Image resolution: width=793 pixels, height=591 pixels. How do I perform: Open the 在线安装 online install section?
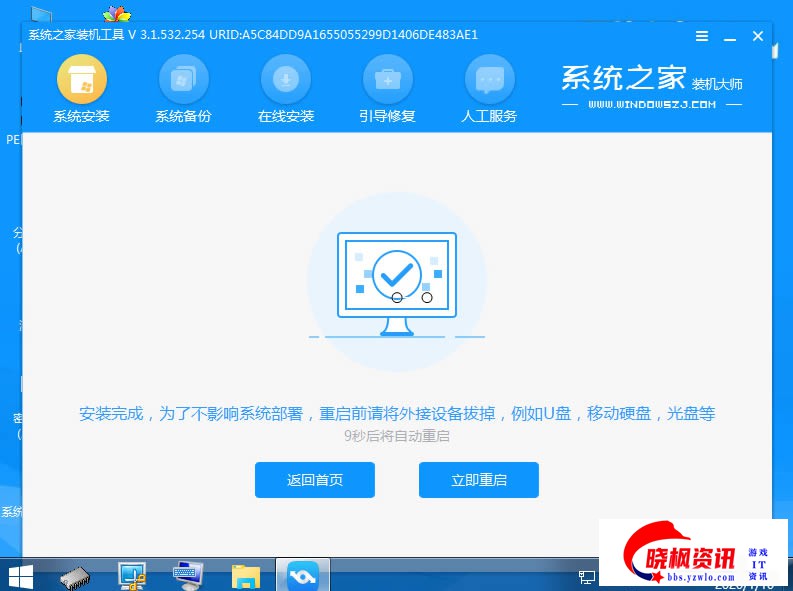[286, 89]
